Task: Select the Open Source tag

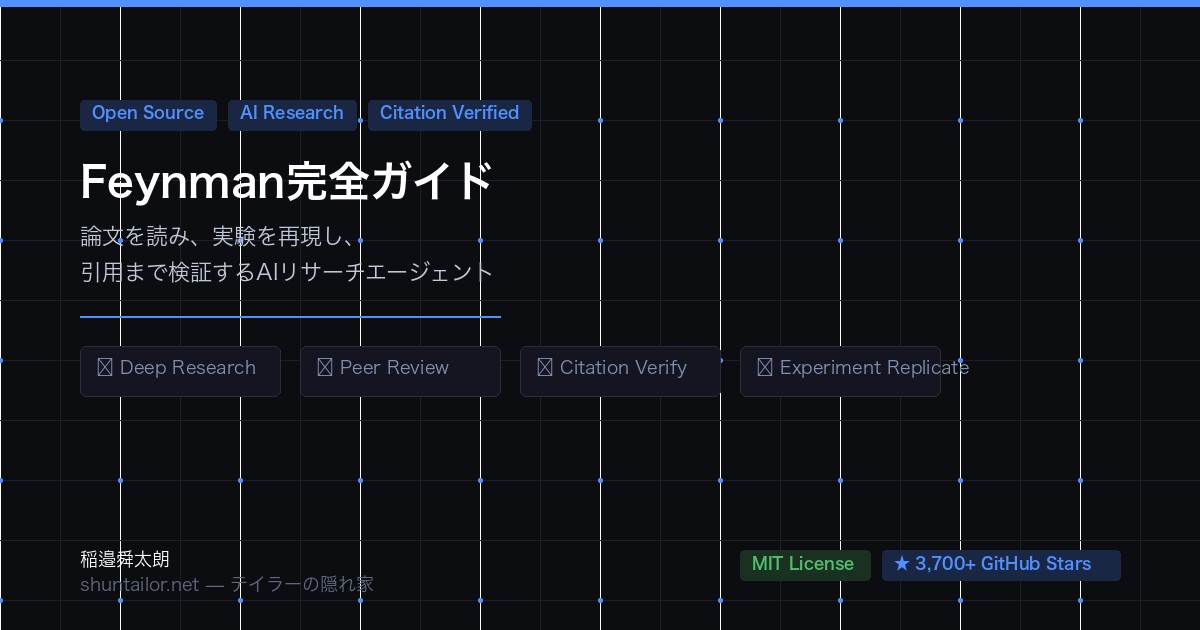Action: 148,114
